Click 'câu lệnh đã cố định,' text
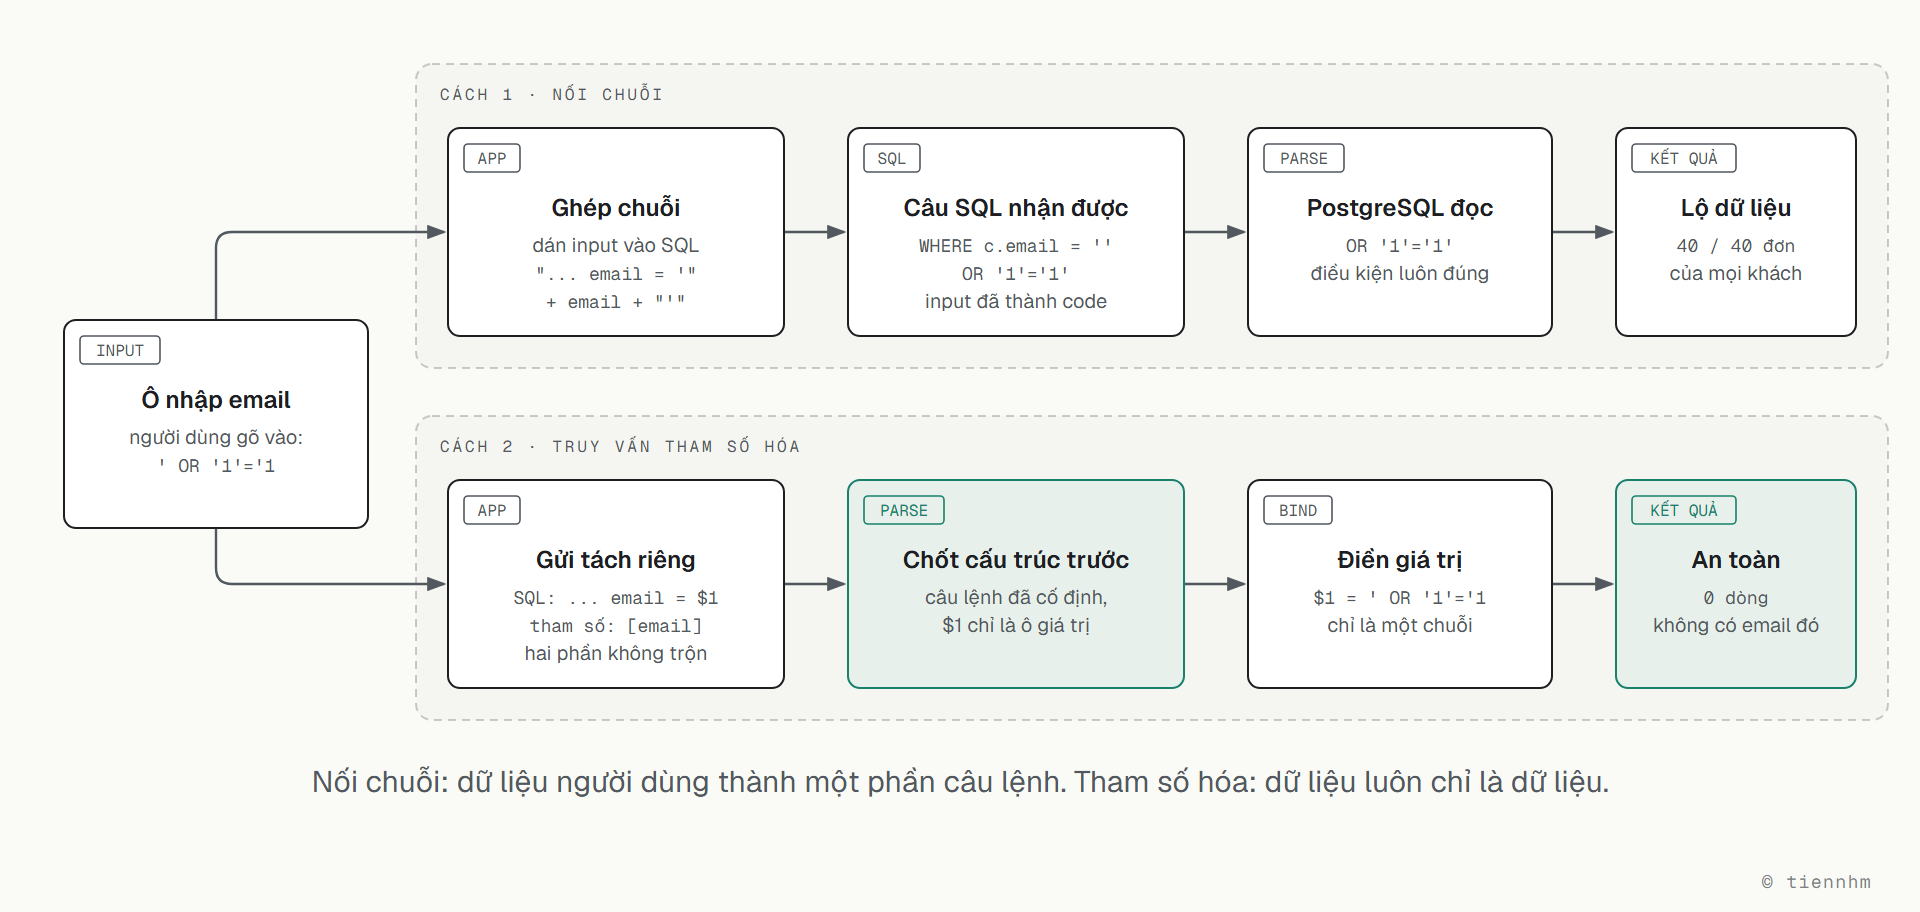Viewport: 1920px width, 912px height. pyautogui.click(x=1016, y=597)
